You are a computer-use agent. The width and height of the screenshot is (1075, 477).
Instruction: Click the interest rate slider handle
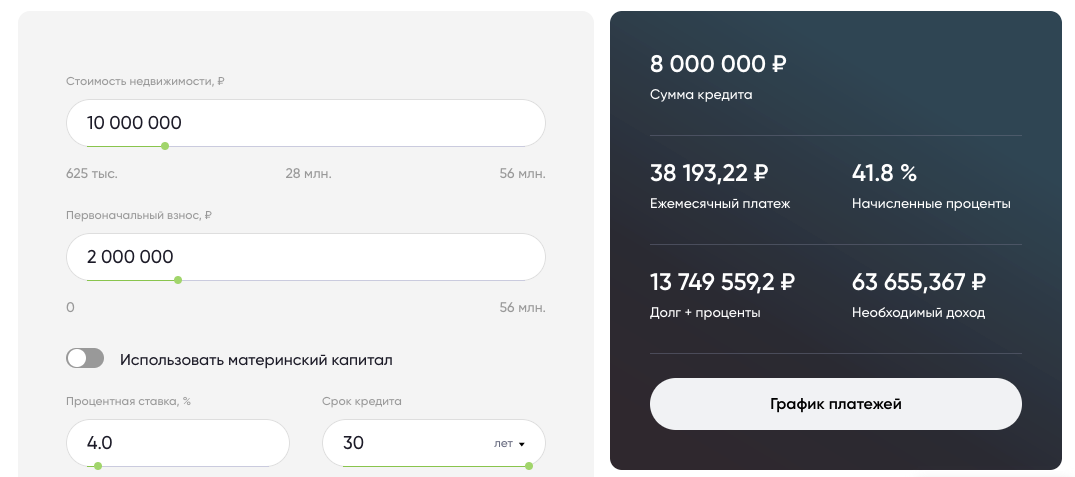(x=97, y=465)
